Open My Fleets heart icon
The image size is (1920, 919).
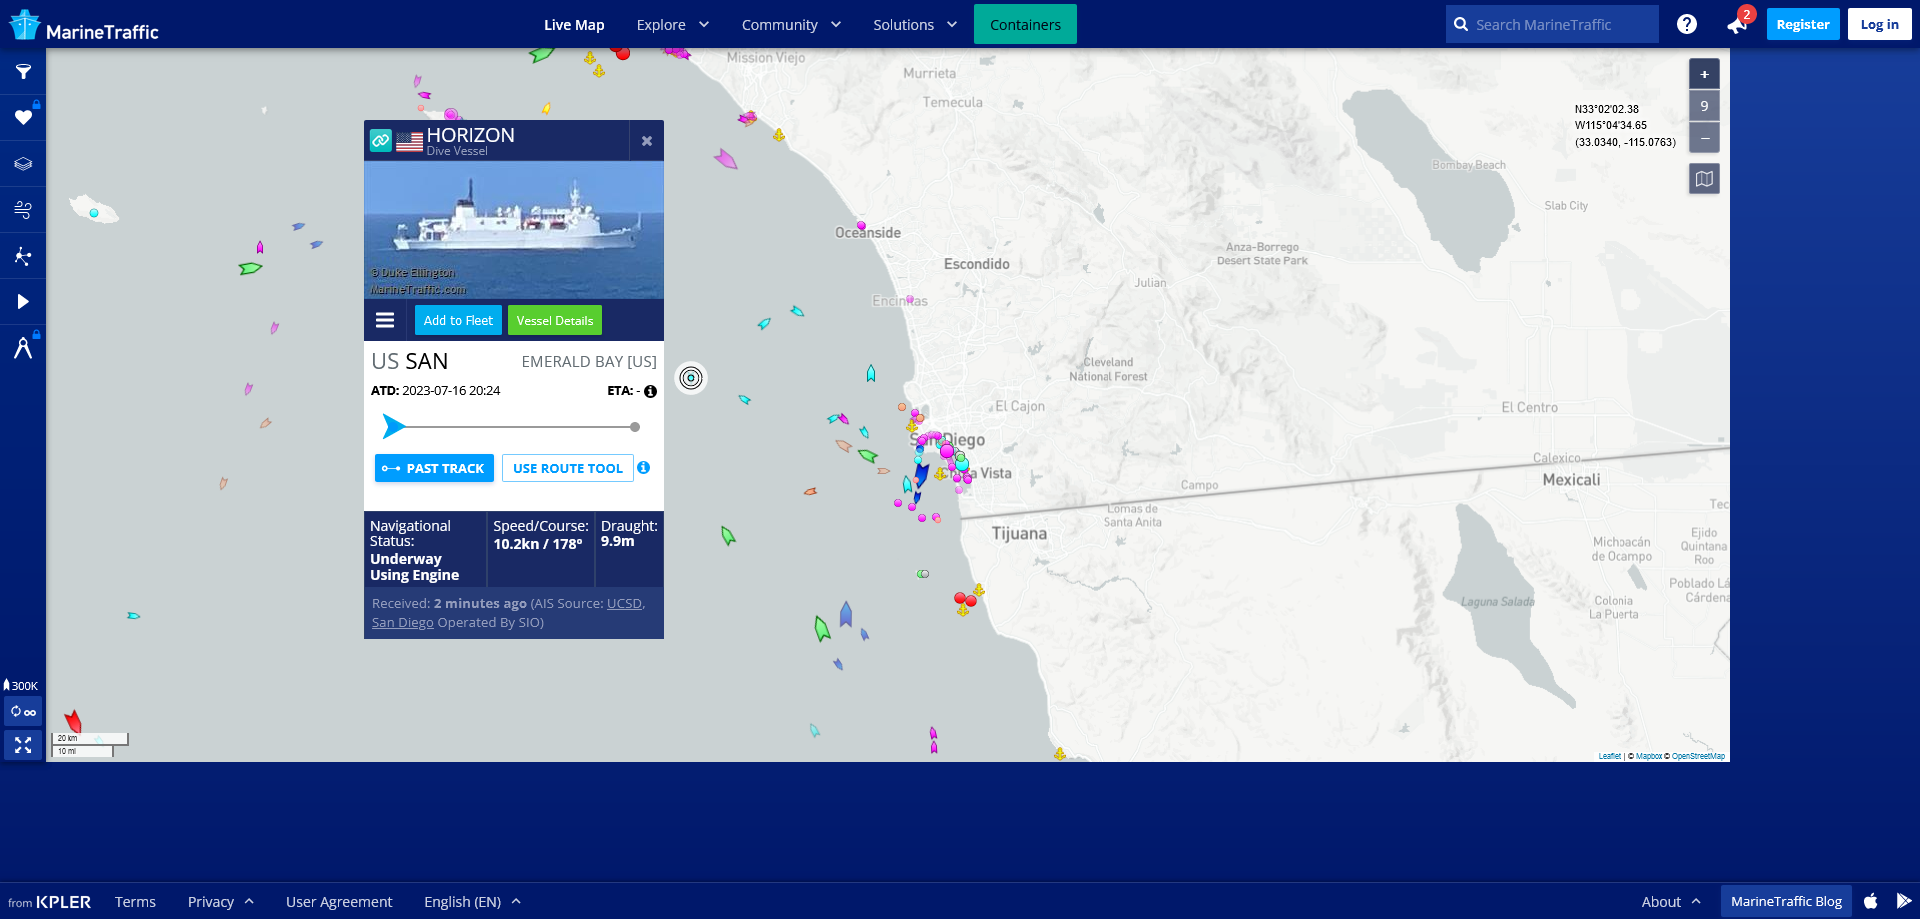tap(23, 118)
